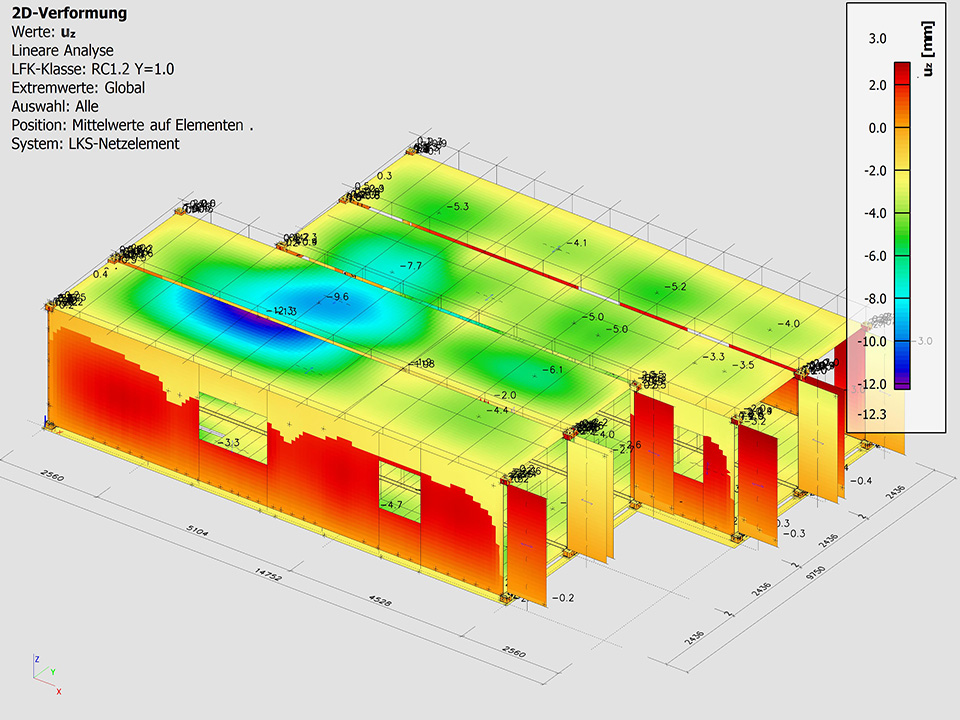
Task: Click the -4.7 label at wall opening
Action: point(392,505)
